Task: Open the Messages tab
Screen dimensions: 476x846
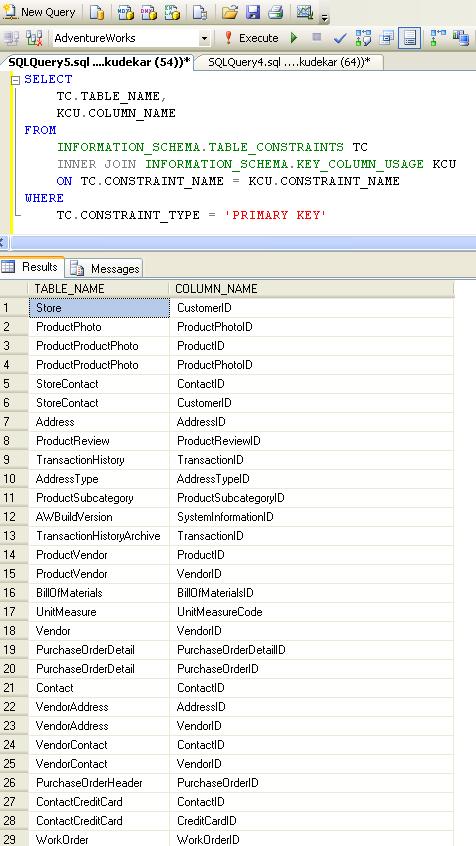Action: pyautogui.click(x=105, y=268)
